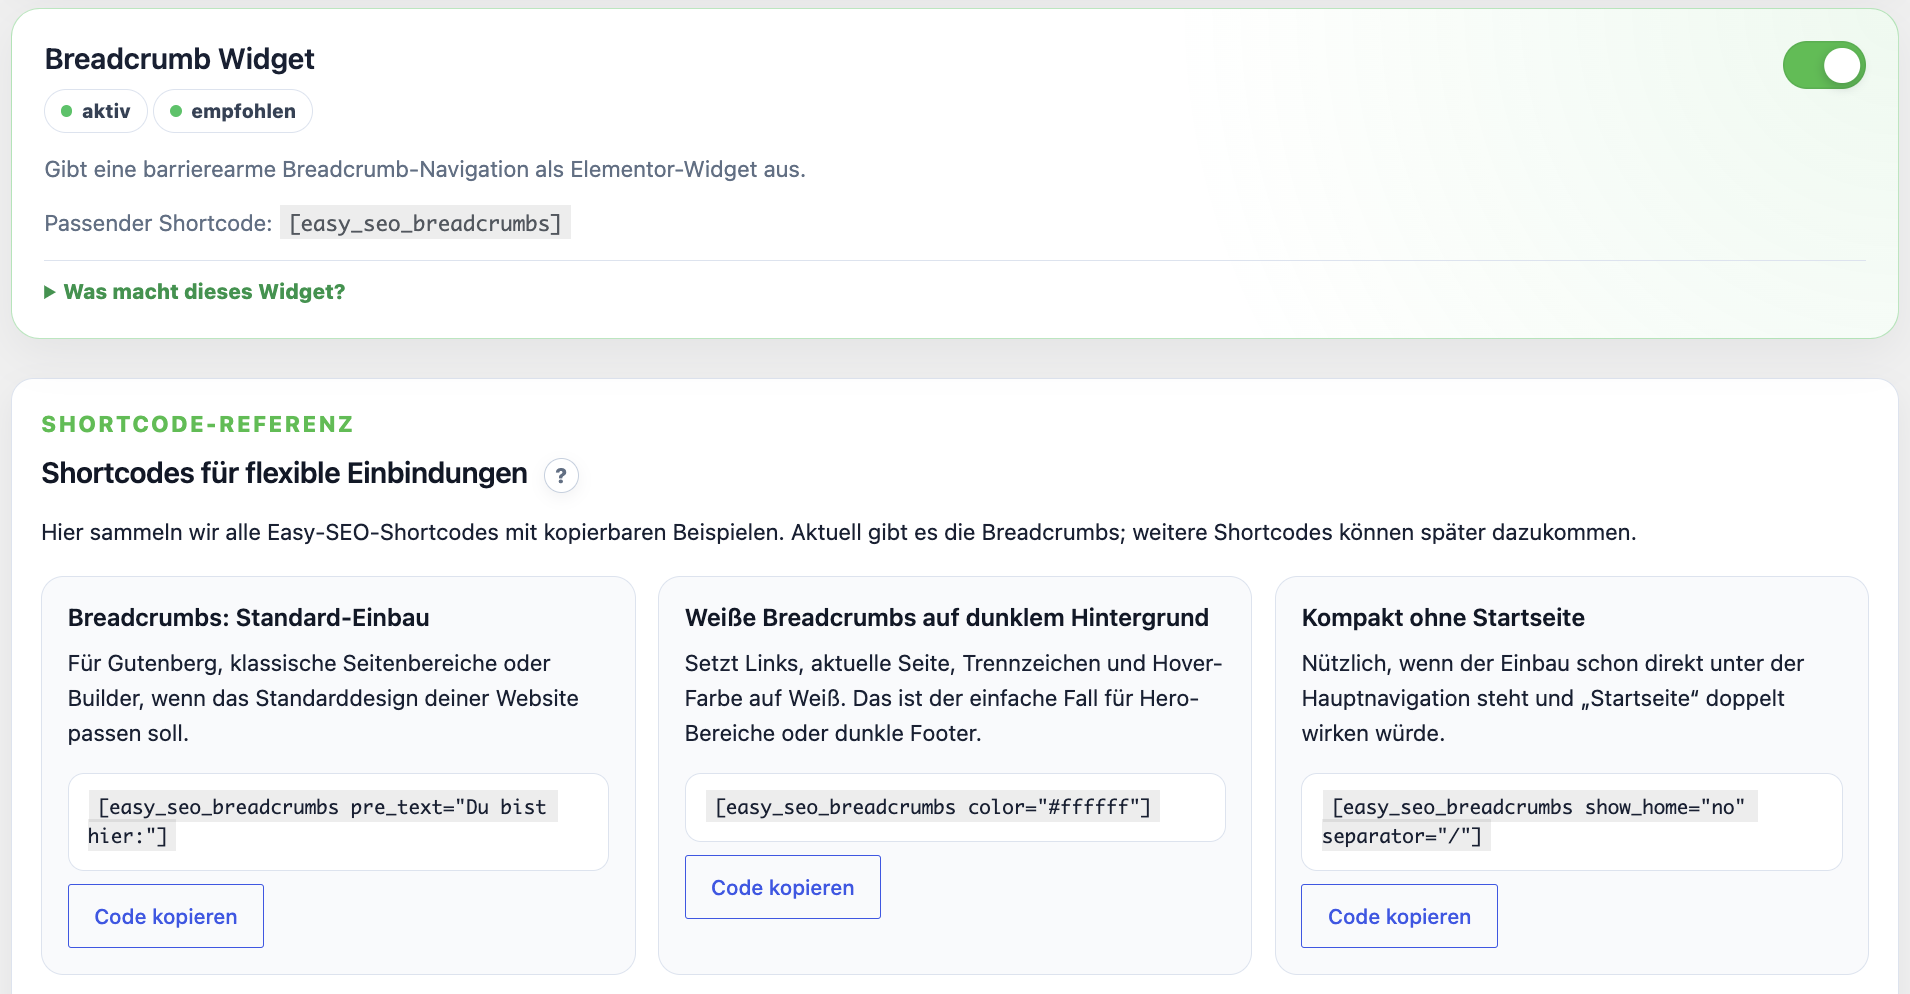The height and width of the screenshot is (994, 1910).
Task: Click the 'Gibt eine barrierearme Breadcrumb-Navigation' description
Action: 425,169
